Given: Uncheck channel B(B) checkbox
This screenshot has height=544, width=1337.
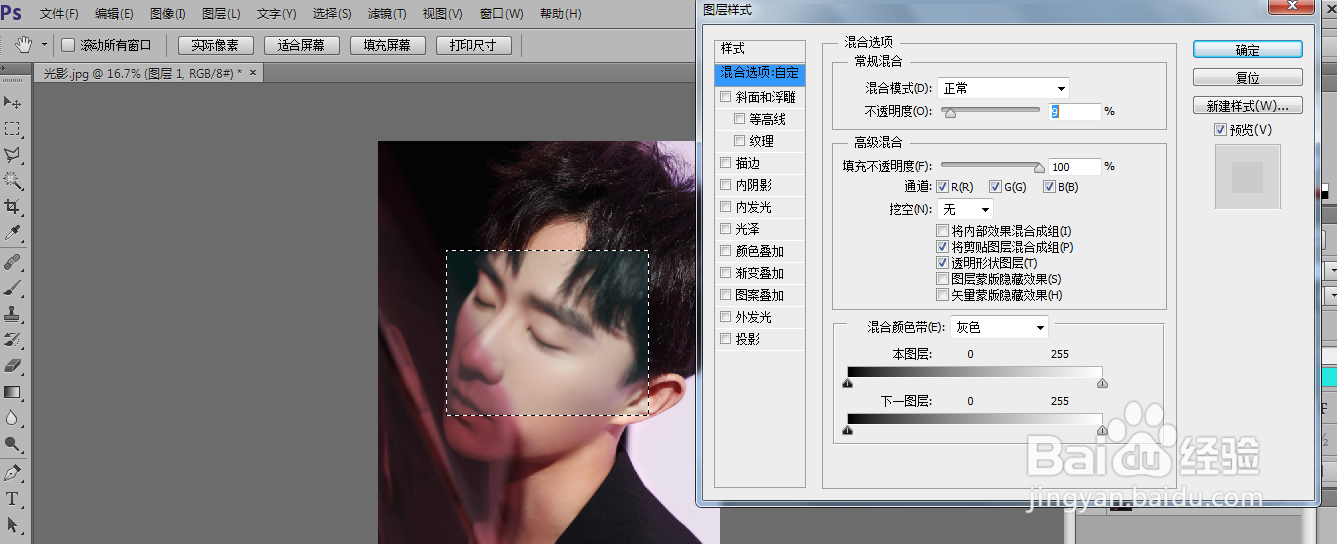Looking at the screenshot, I should pos(1049,187).
